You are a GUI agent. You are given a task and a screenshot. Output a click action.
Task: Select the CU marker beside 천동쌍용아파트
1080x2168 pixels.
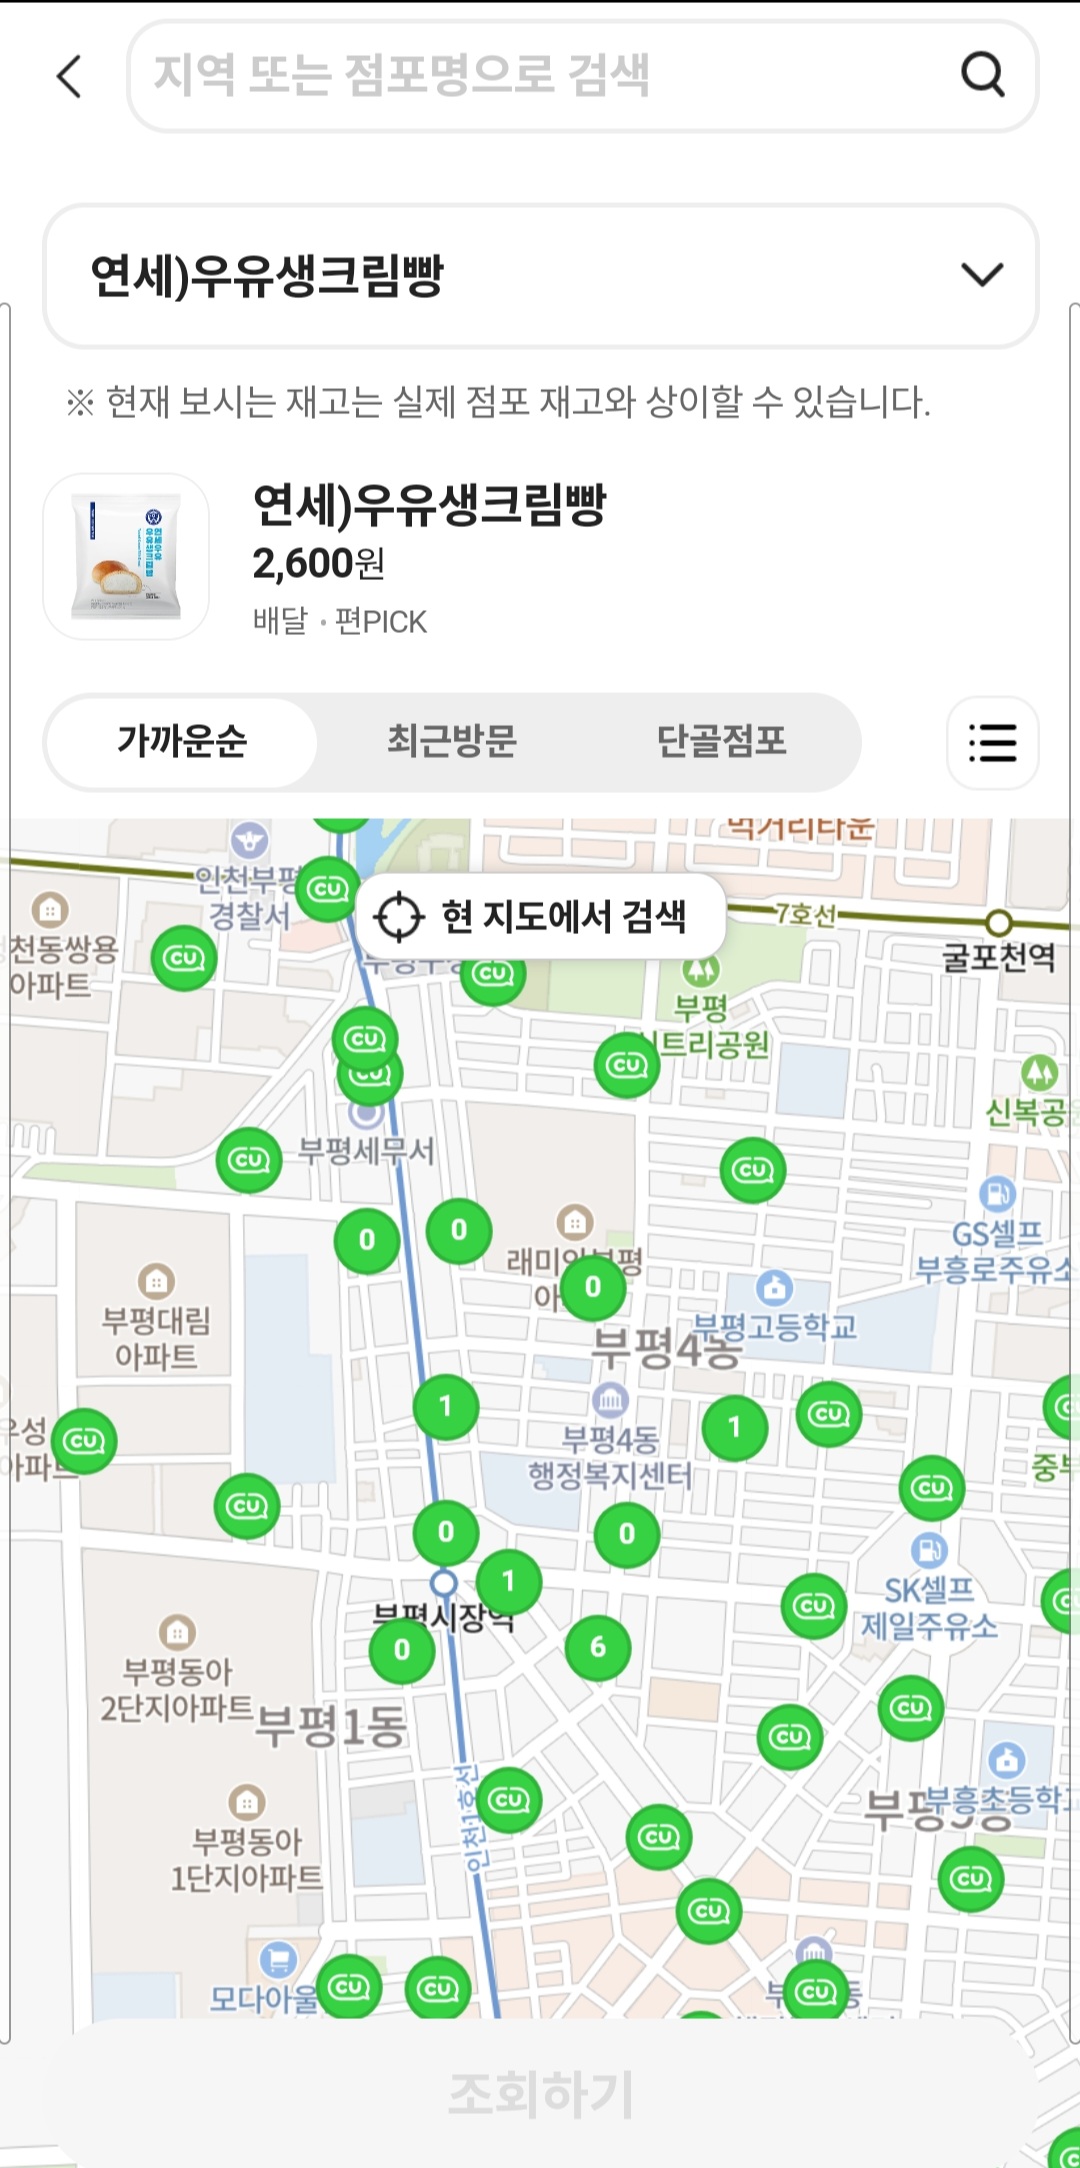pos(184,958)
